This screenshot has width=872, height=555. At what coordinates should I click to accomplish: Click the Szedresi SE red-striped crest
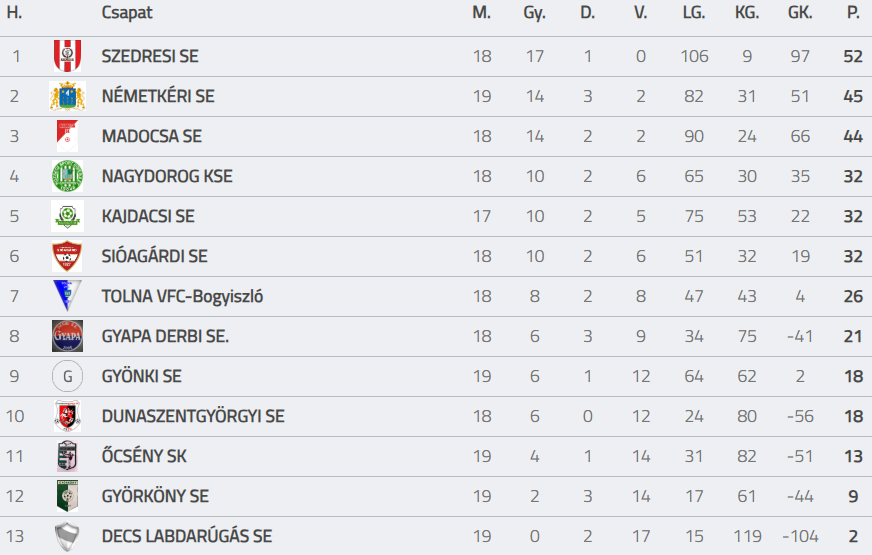point(67,56)
